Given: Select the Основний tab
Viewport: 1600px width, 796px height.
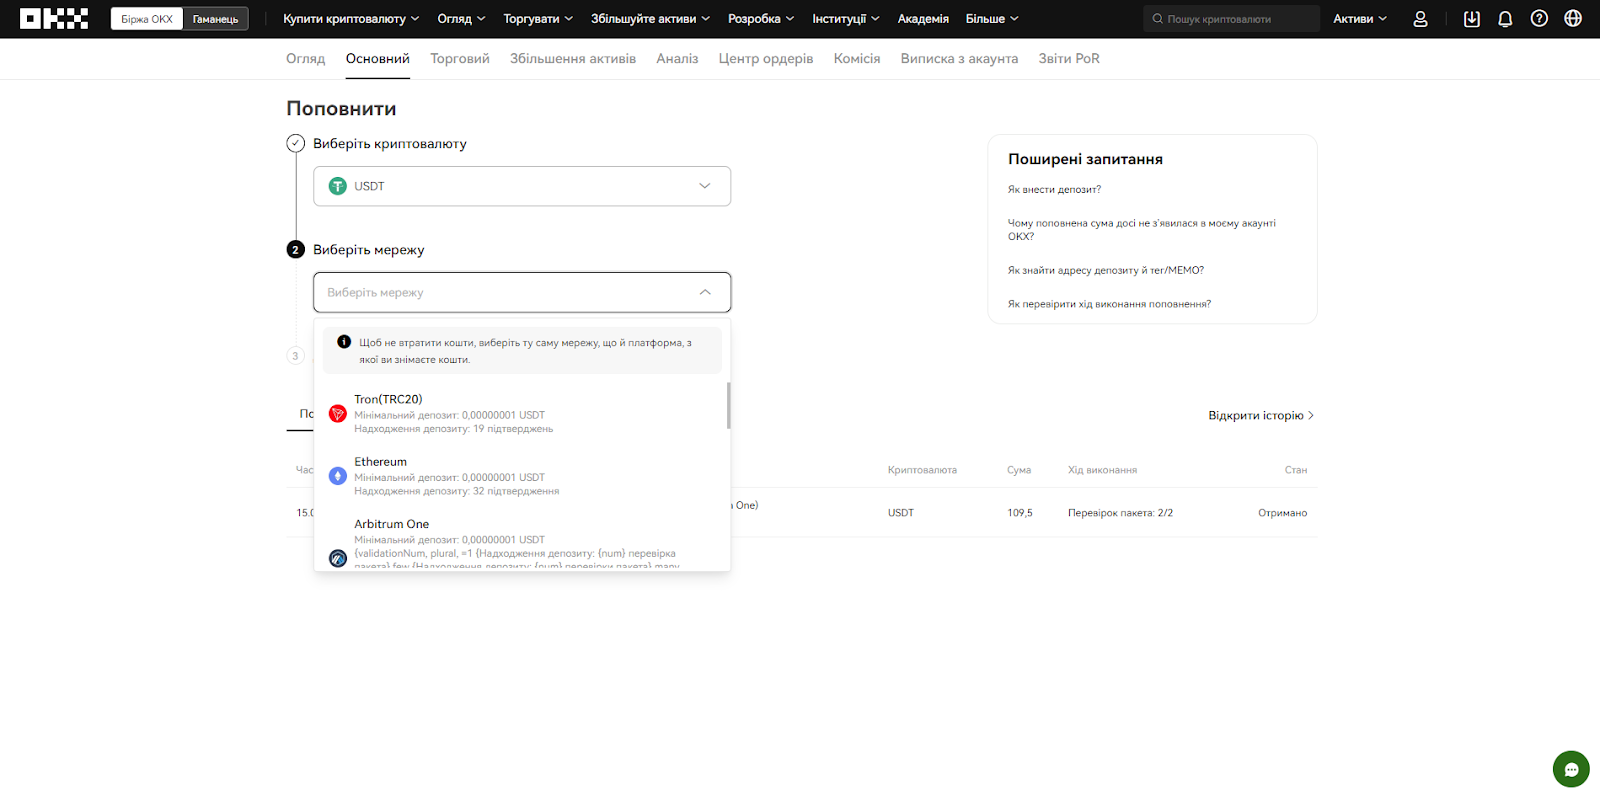Looking at the screenshot, I should click(378, 58).
